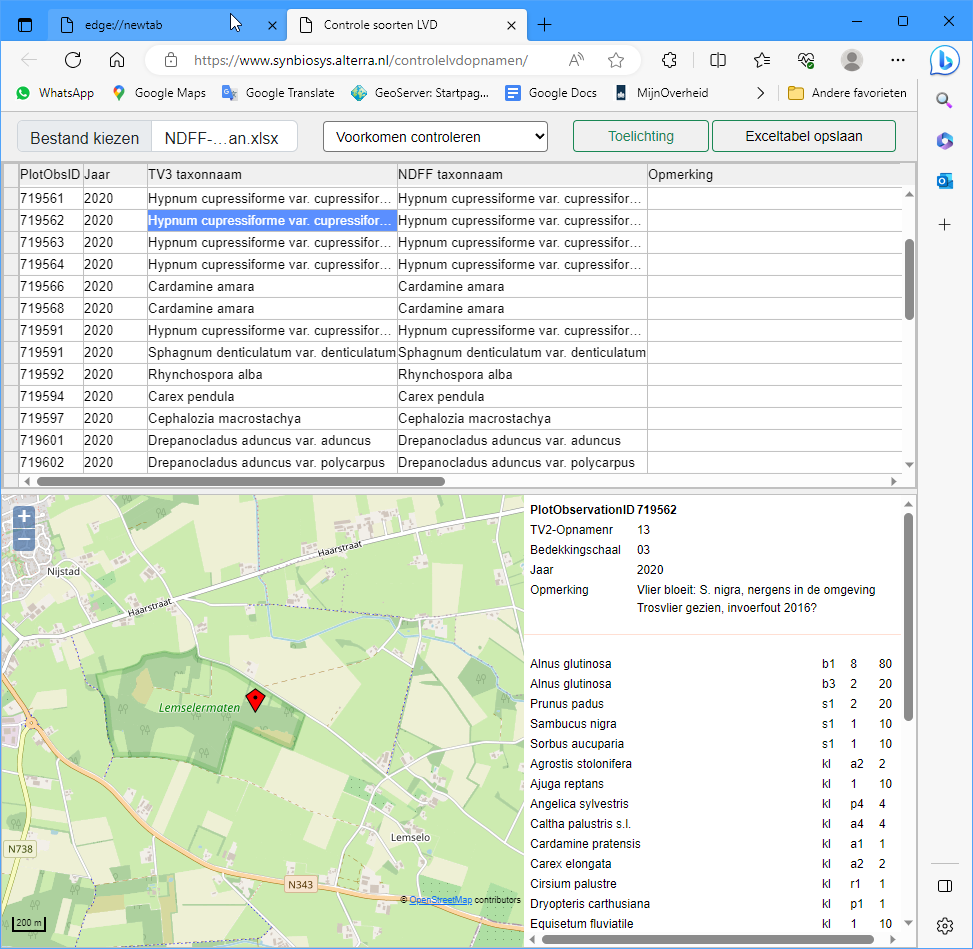Viewport: 973px width, 949px height.
Task: Click the Toelichting button
Action: point(640,136)
